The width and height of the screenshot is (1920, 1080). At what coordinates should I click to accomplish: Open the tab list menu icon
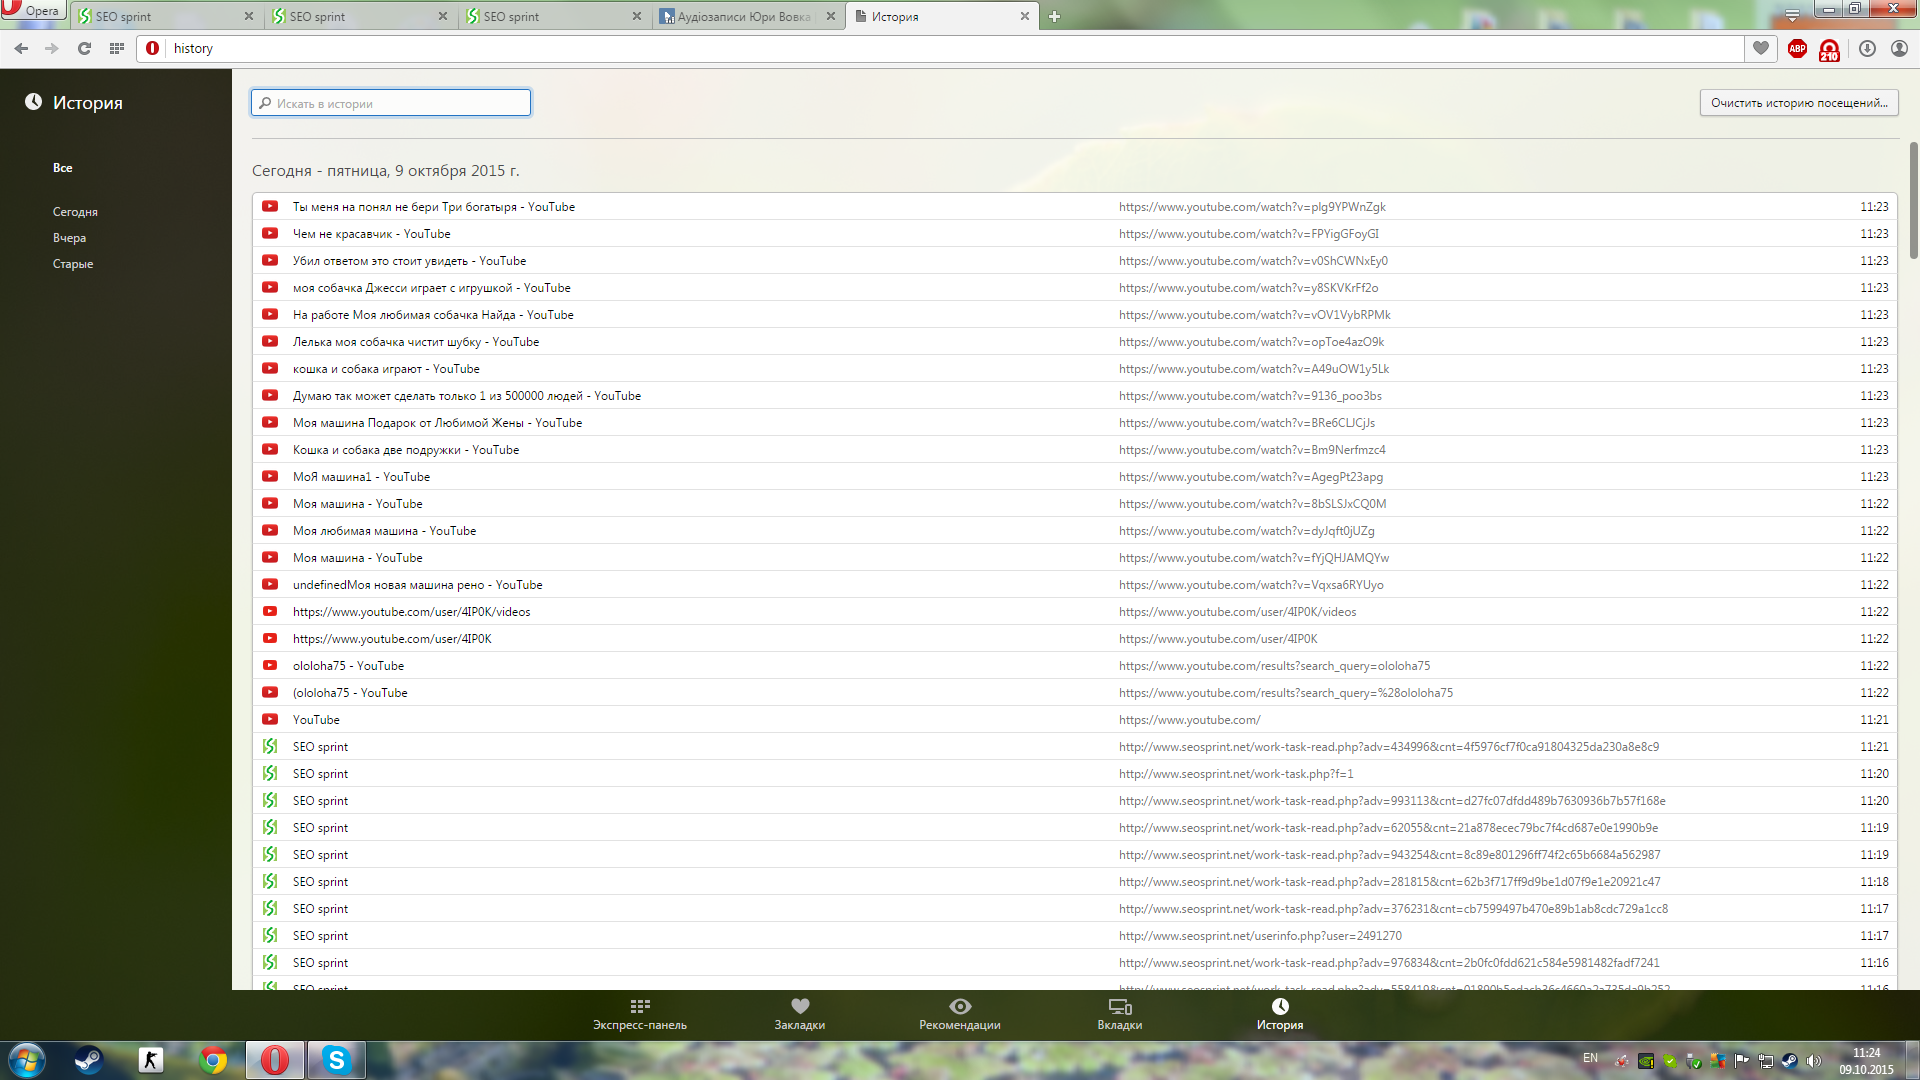click(1792, 16)
